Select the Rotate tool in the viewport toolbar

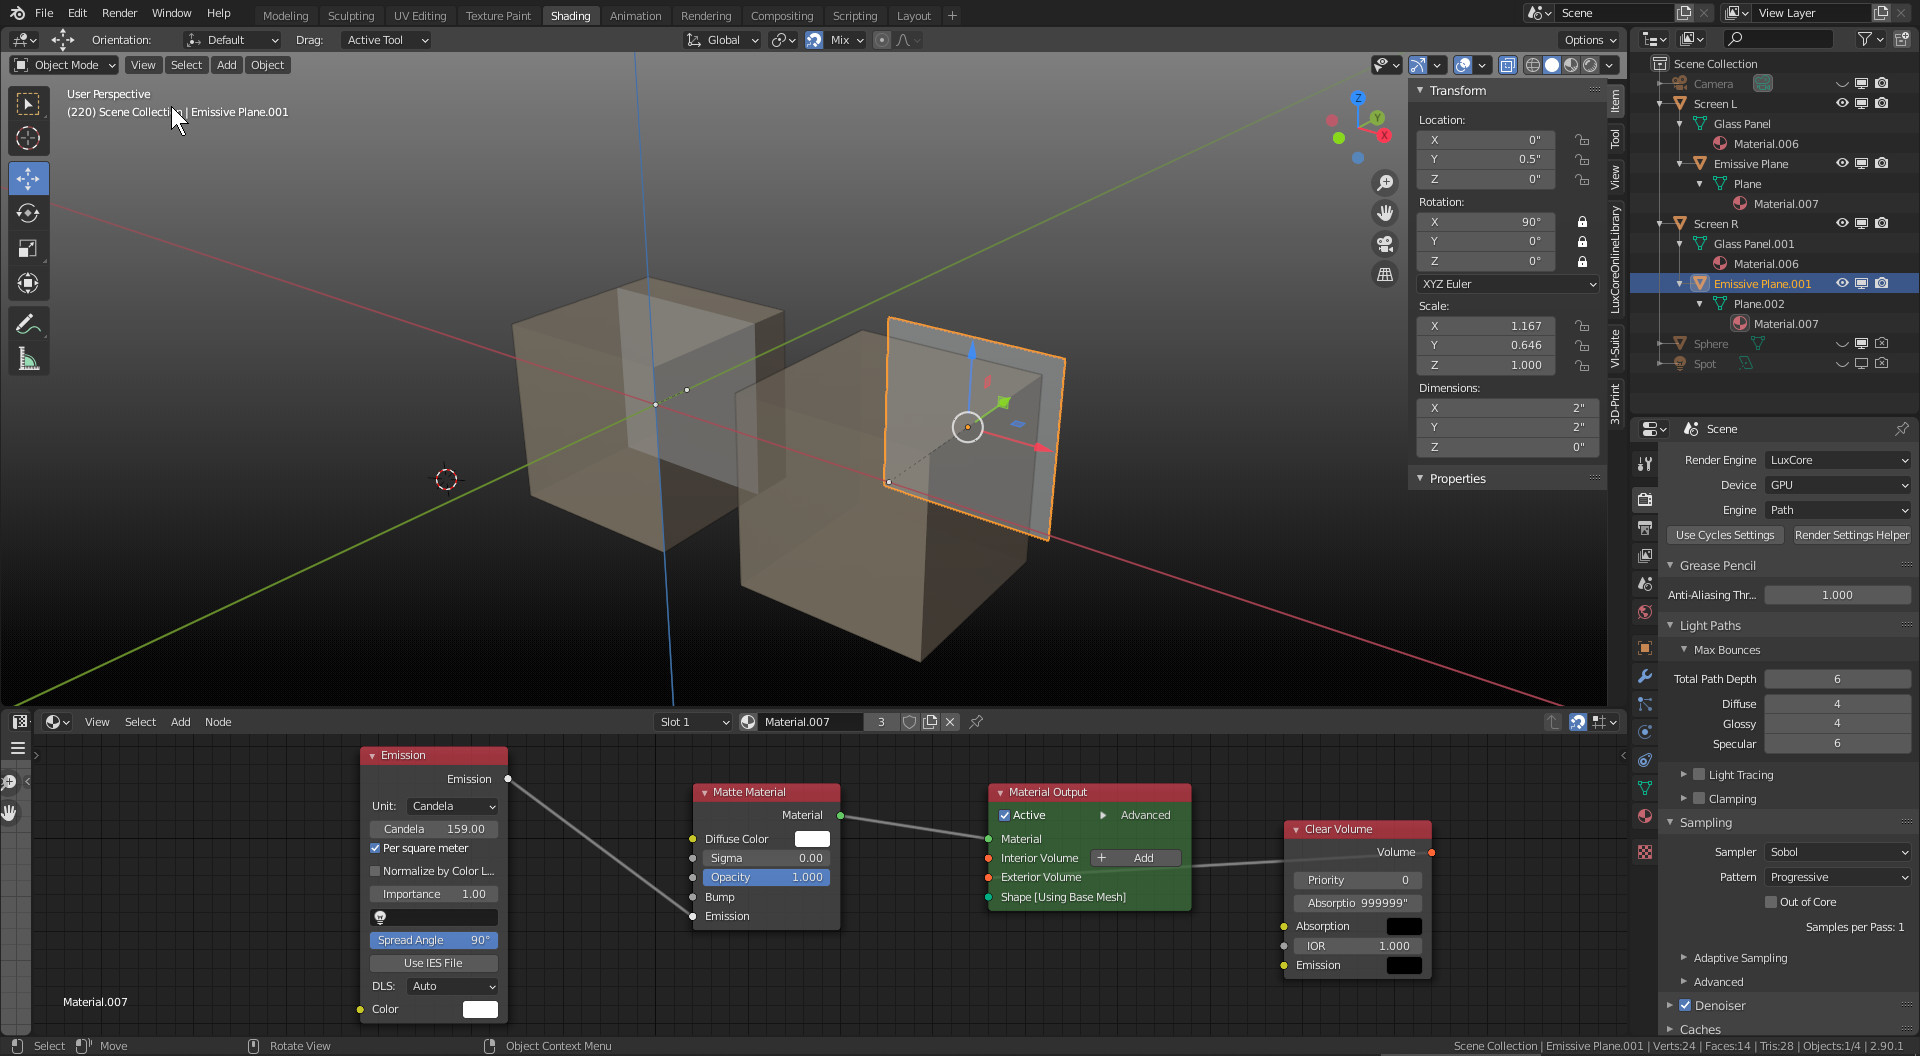tap(28, 214)
